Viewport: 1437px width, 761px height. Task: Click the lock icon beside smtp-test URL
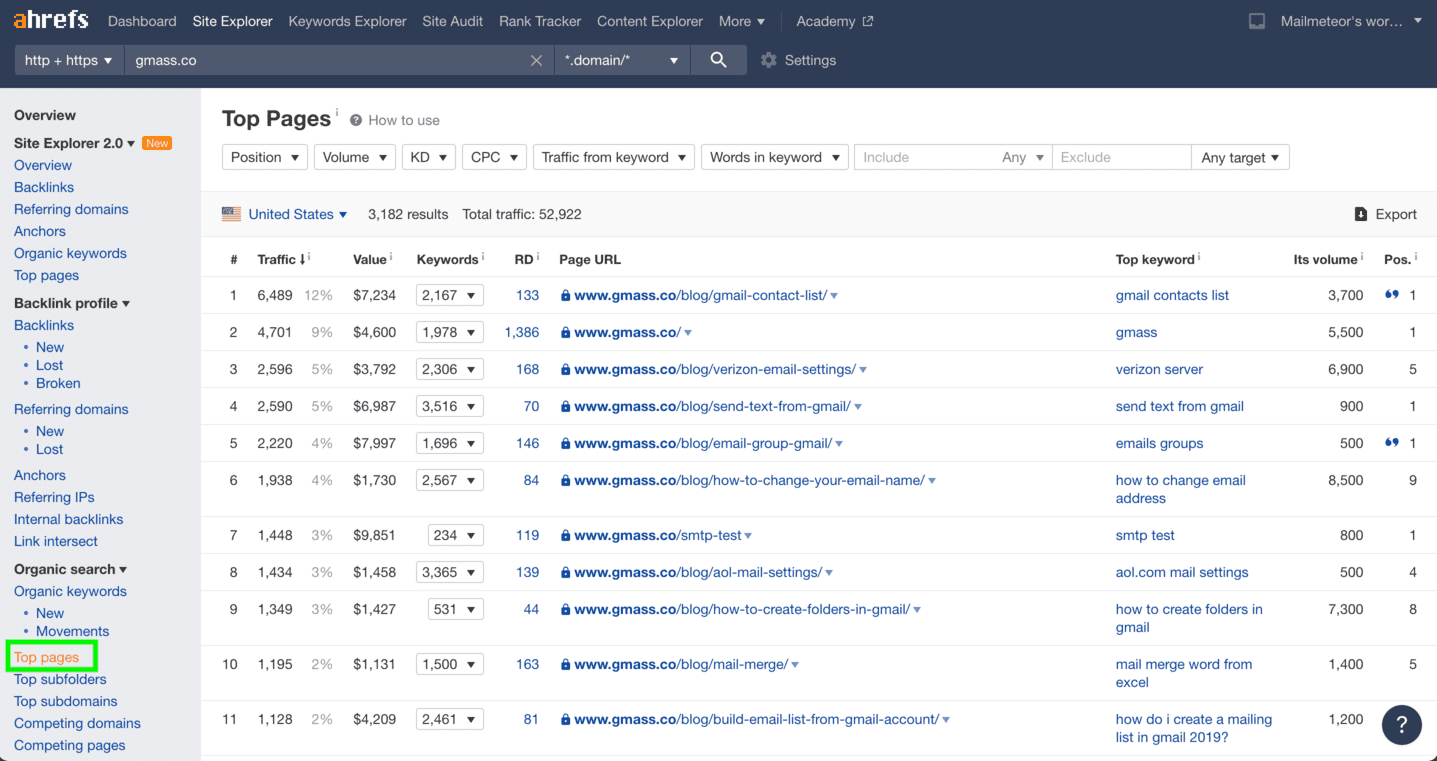(x=565, y=536)
